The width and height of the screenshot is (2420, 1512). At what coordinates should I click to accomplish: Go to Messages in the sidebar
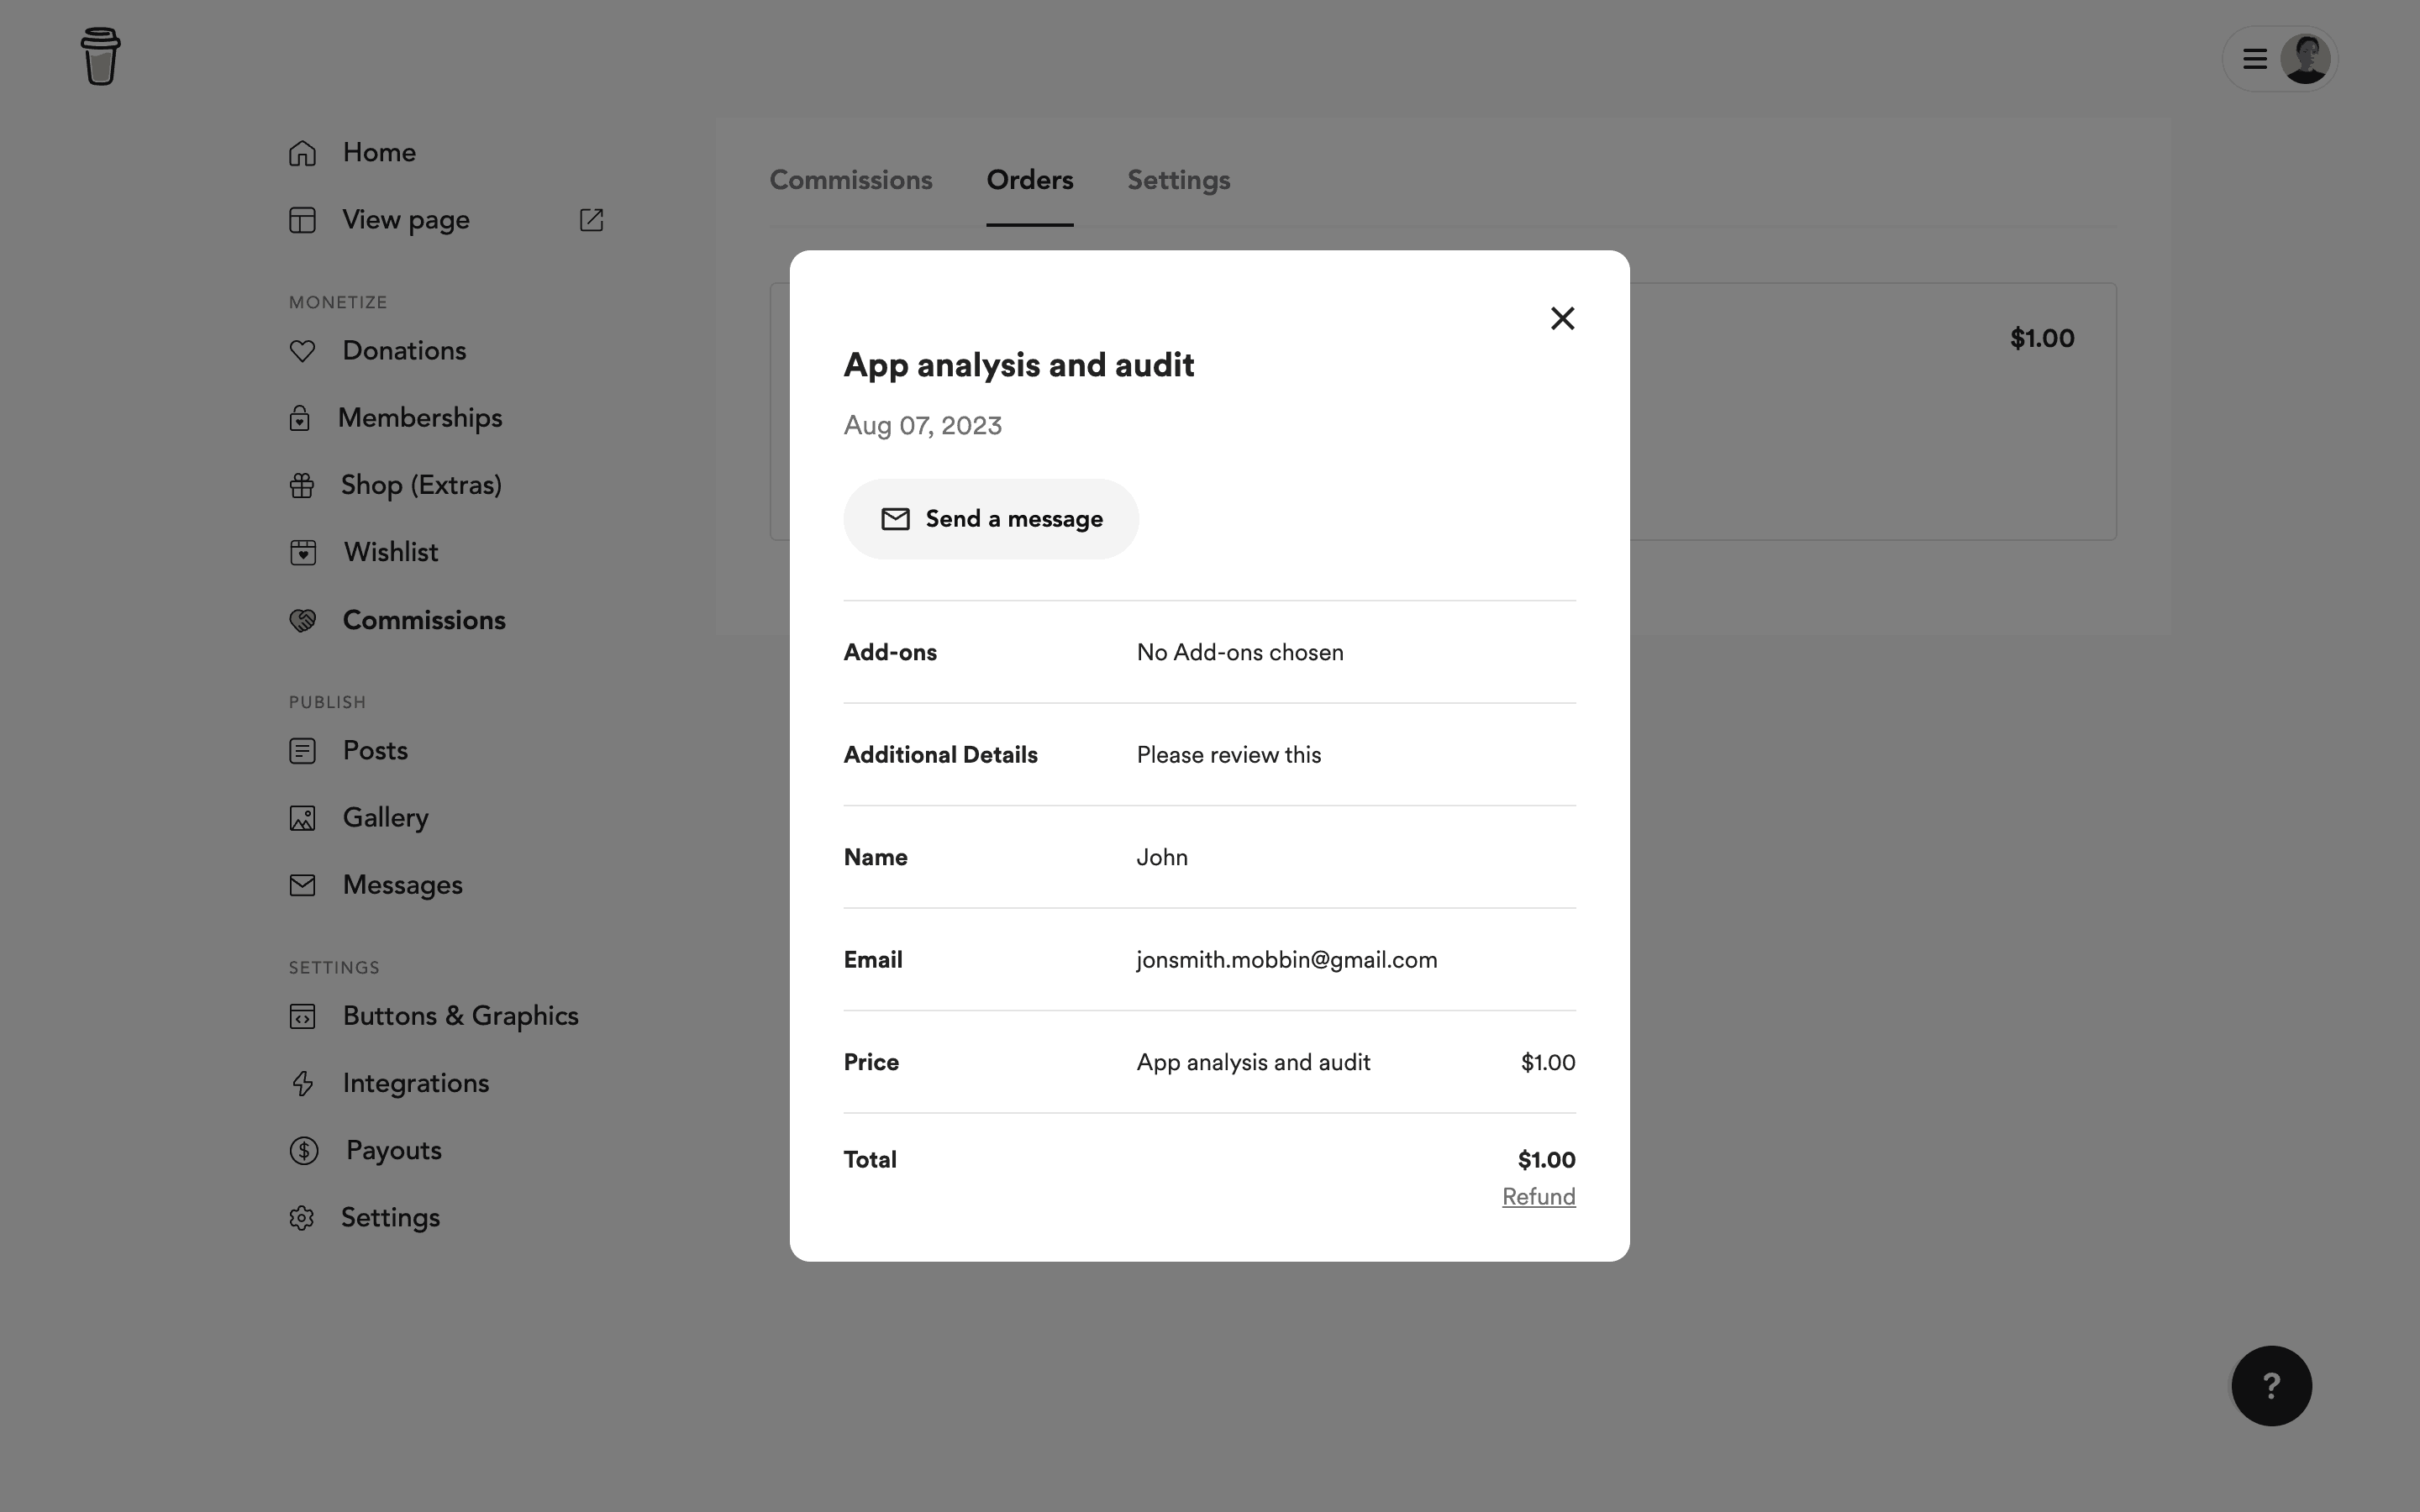click(402, 885)
